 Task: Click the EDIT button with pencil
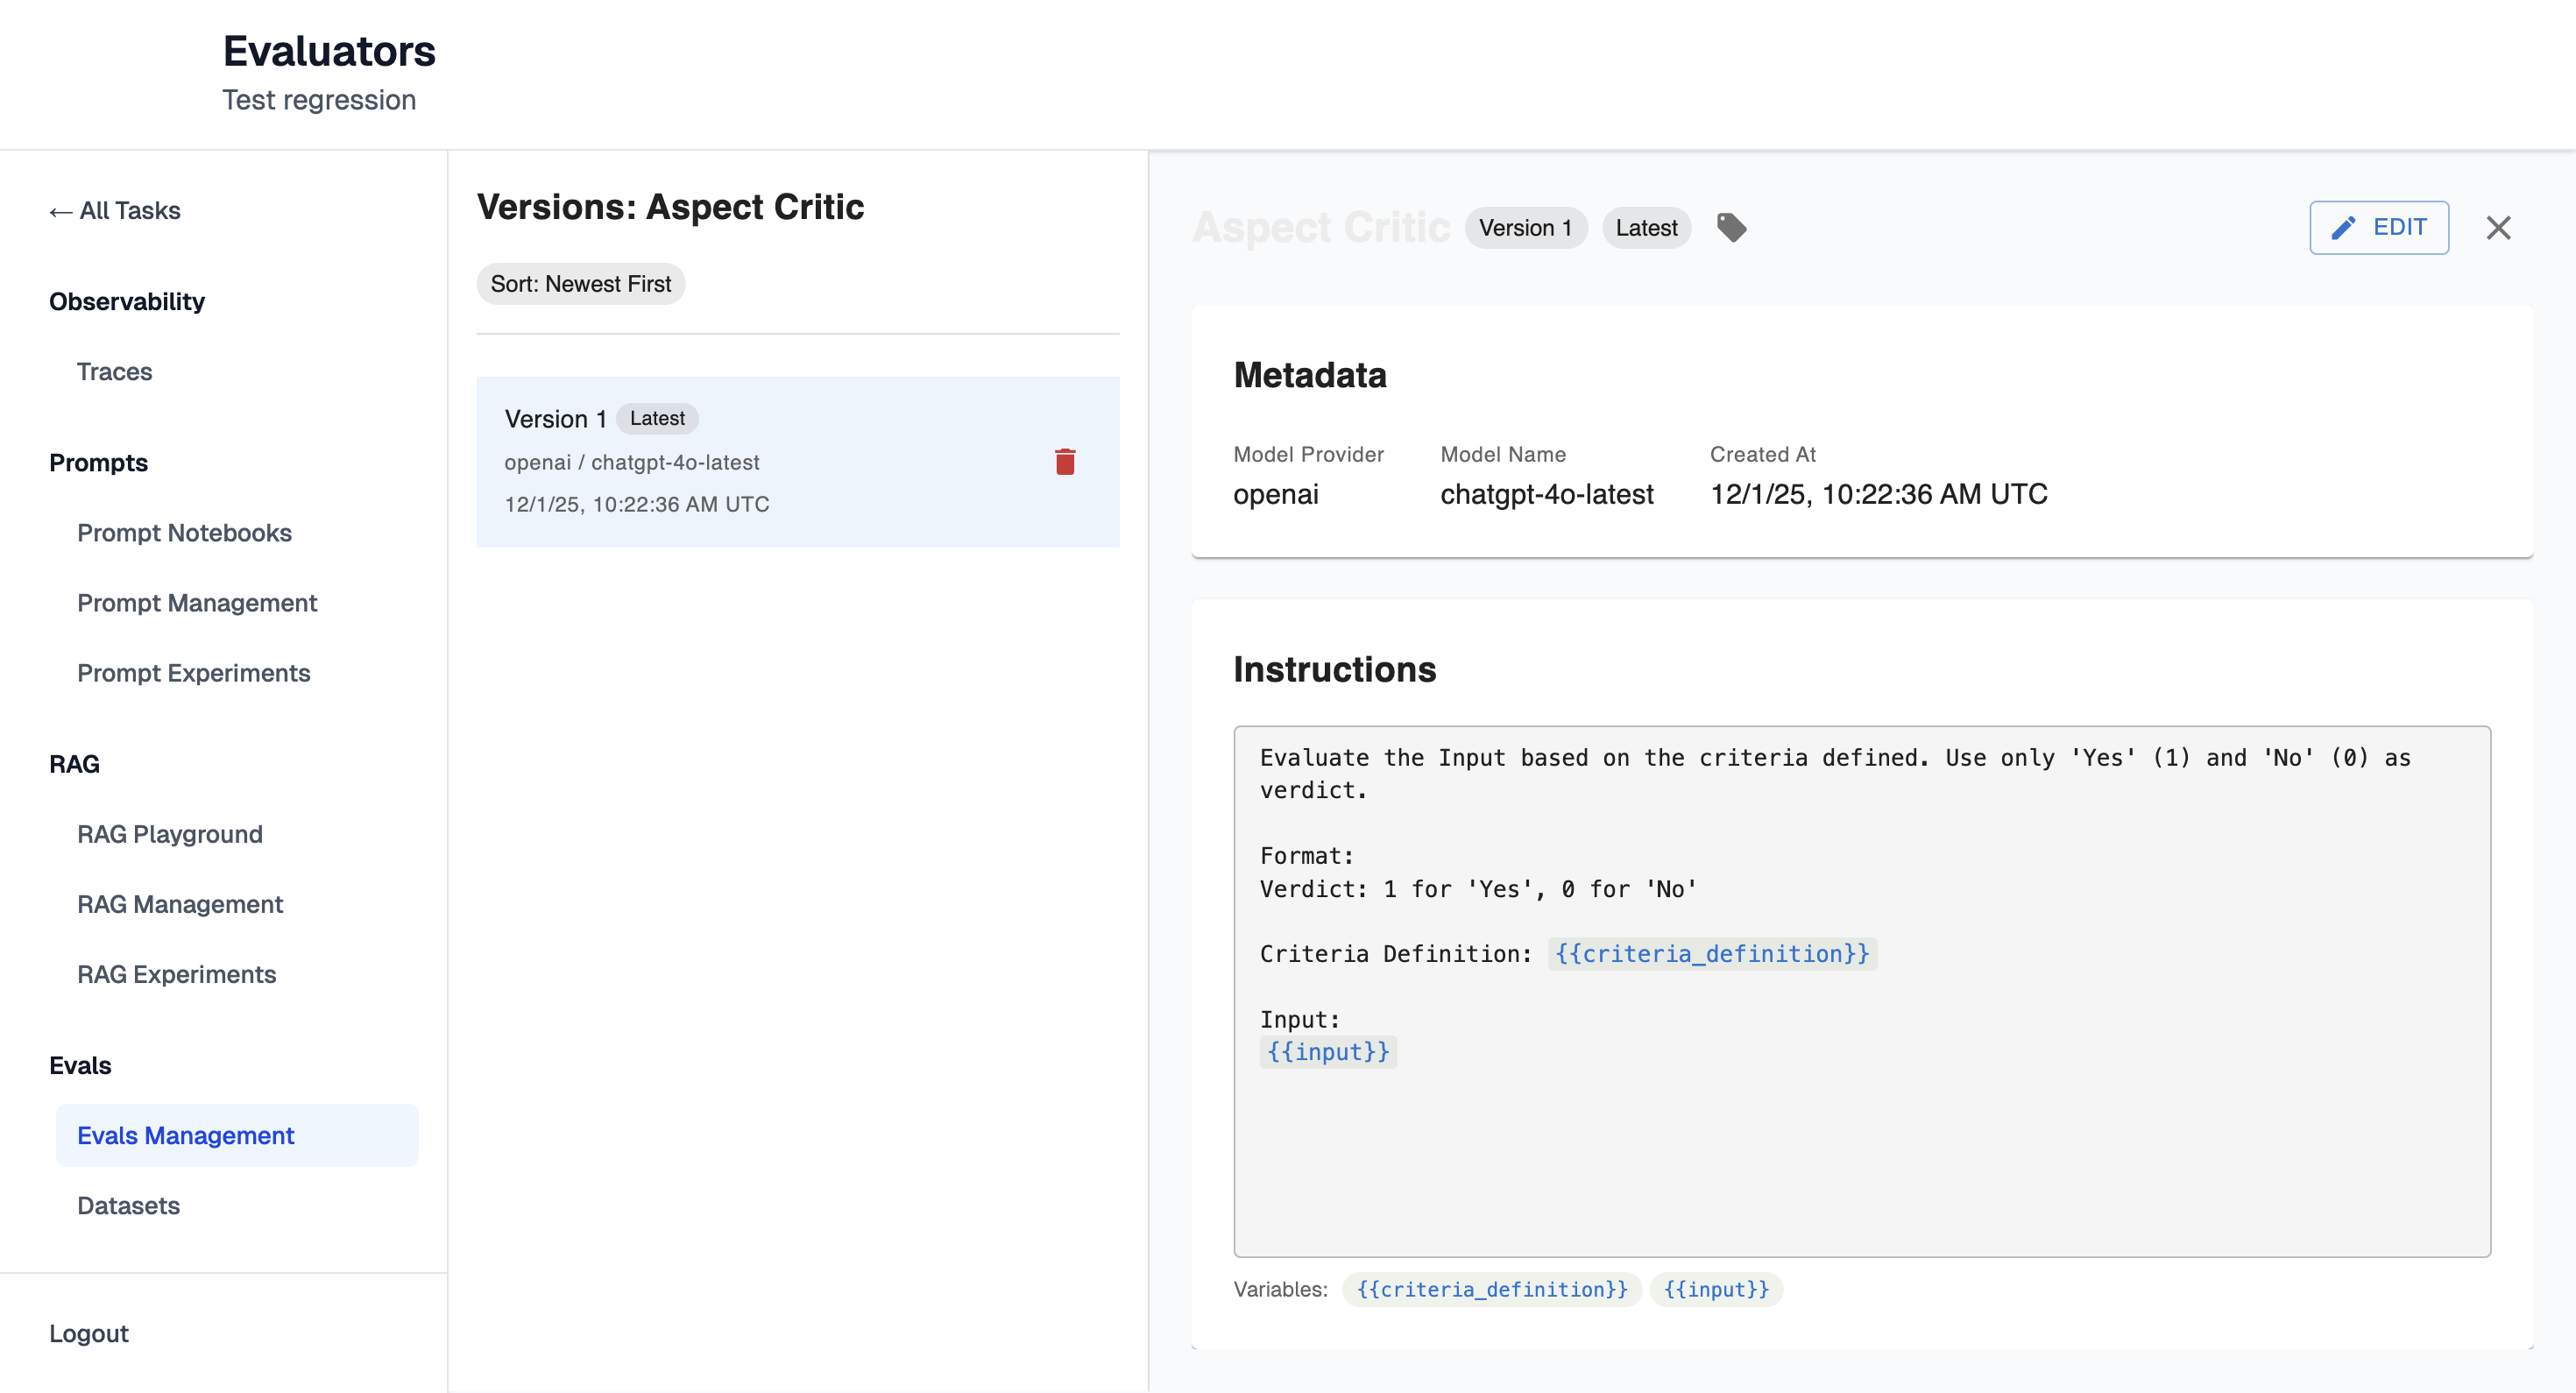click(x=2378, y=228)
